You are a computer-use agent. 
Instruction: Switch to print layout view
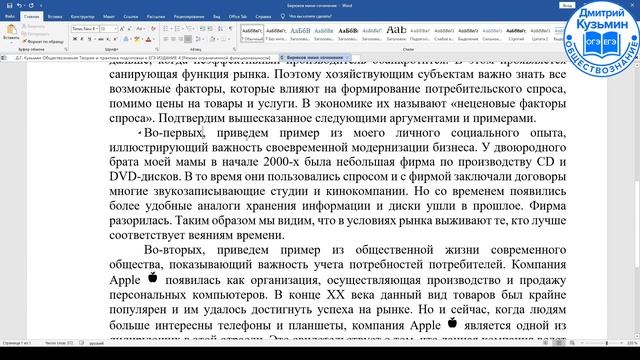559,343
